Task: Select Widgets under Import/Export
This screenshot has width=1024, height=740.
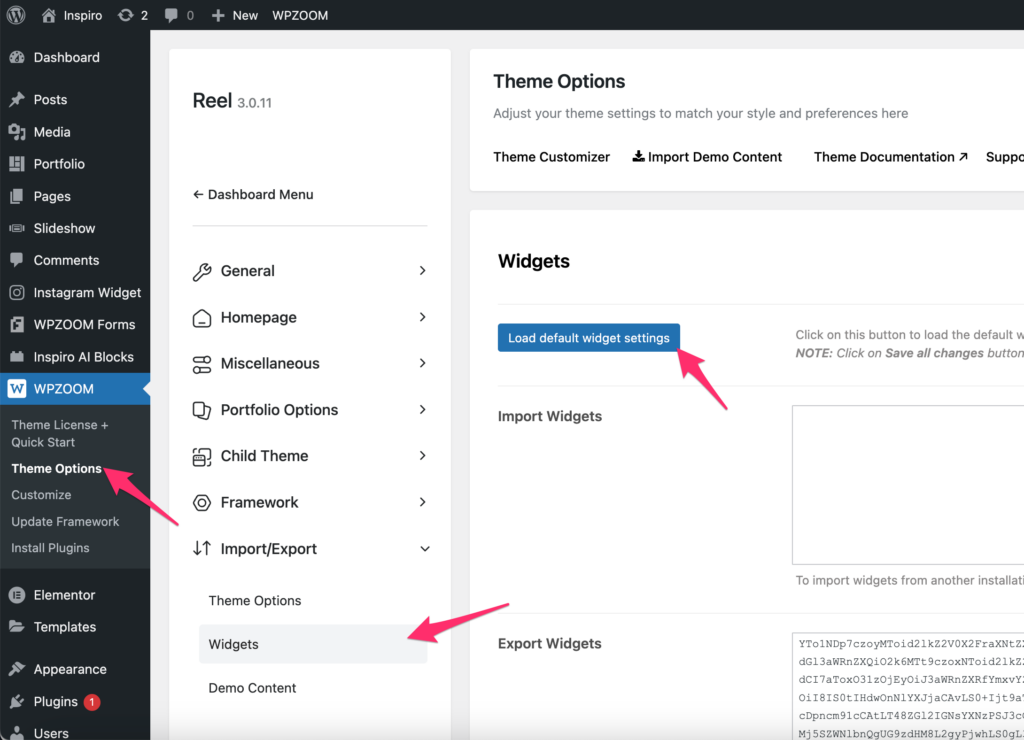Action: [x=234, y=644]
